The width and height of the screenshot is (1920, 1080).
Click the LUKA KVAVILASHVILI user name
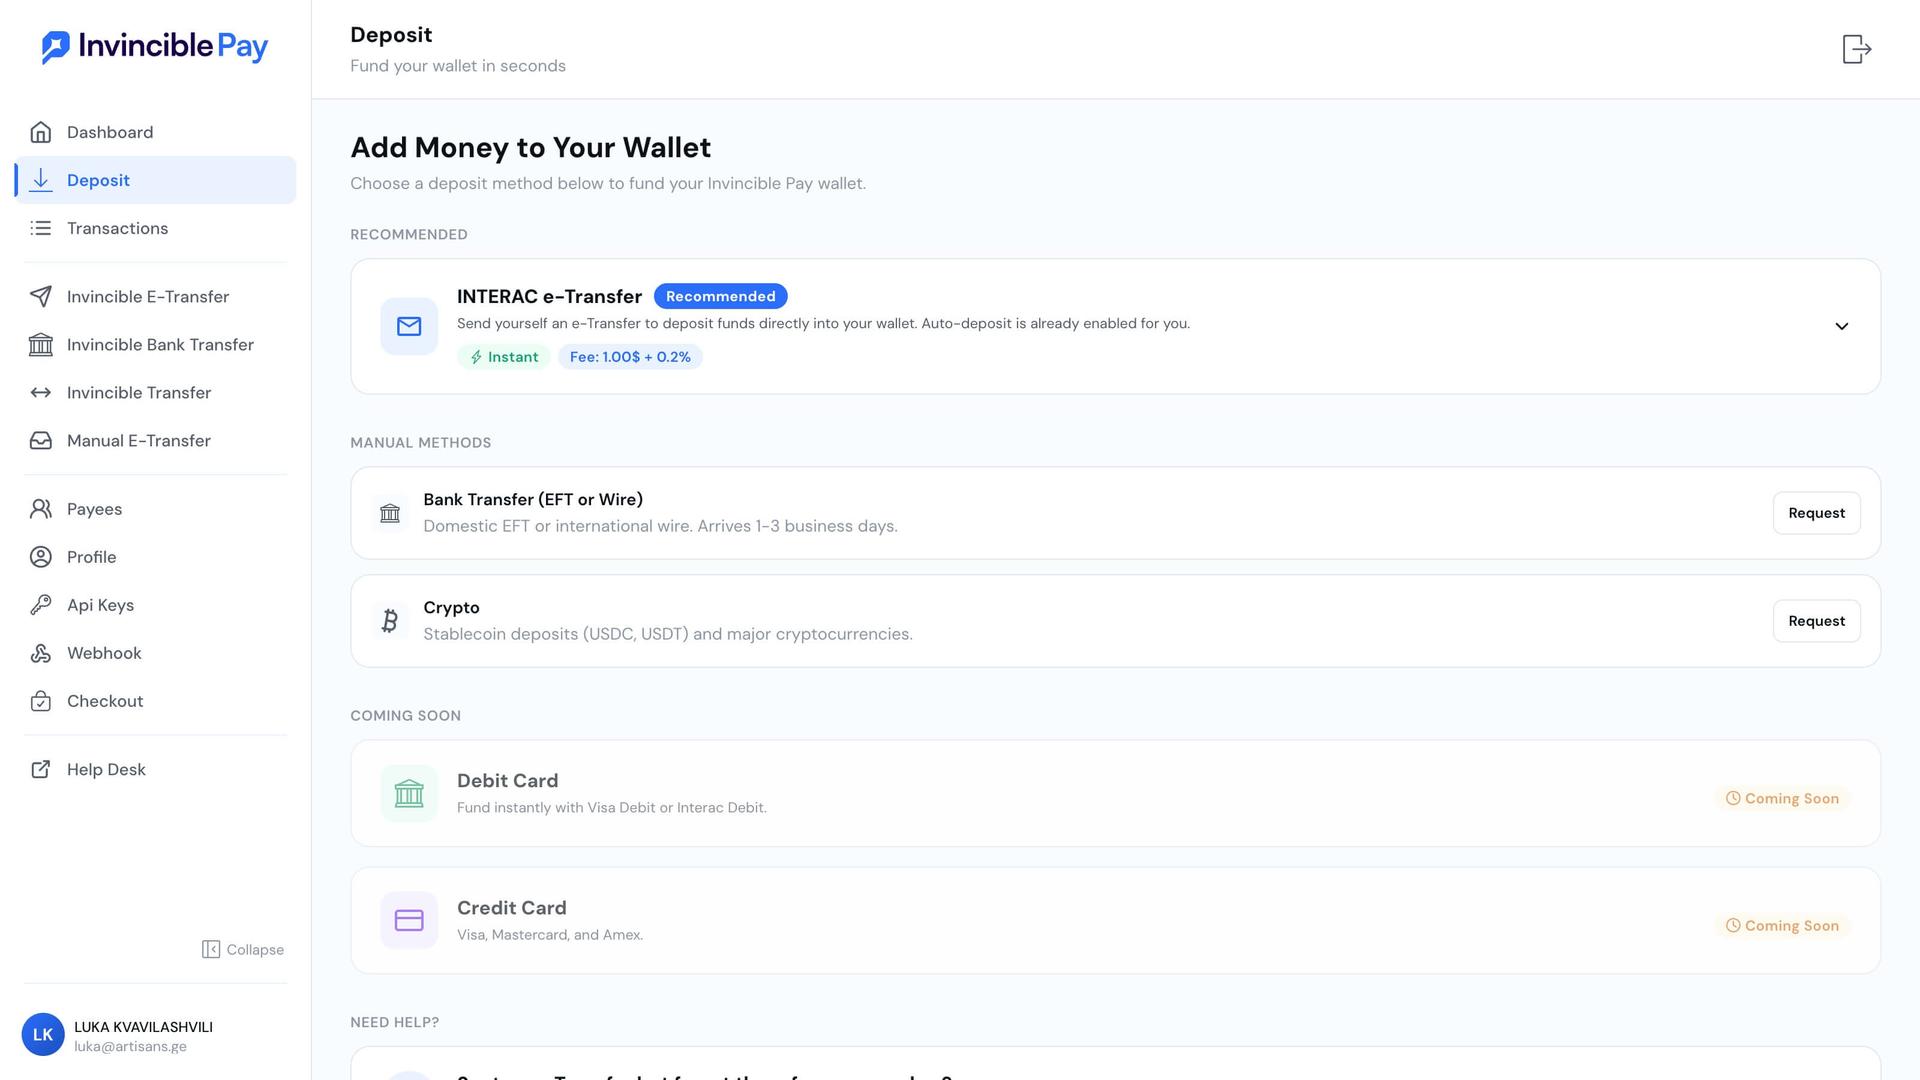click(x=143, y=1027)
